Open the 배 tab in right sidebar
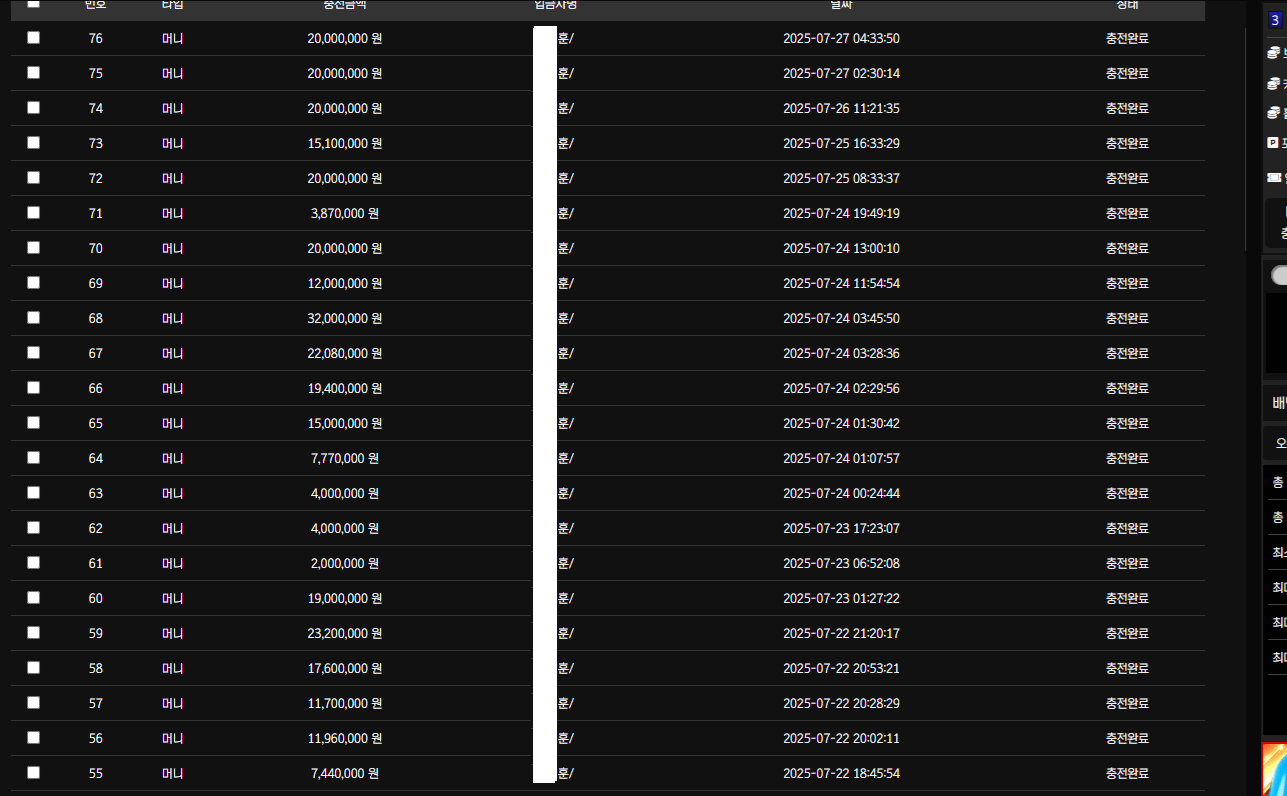The image size is (1287, 796). point(1278,403)
